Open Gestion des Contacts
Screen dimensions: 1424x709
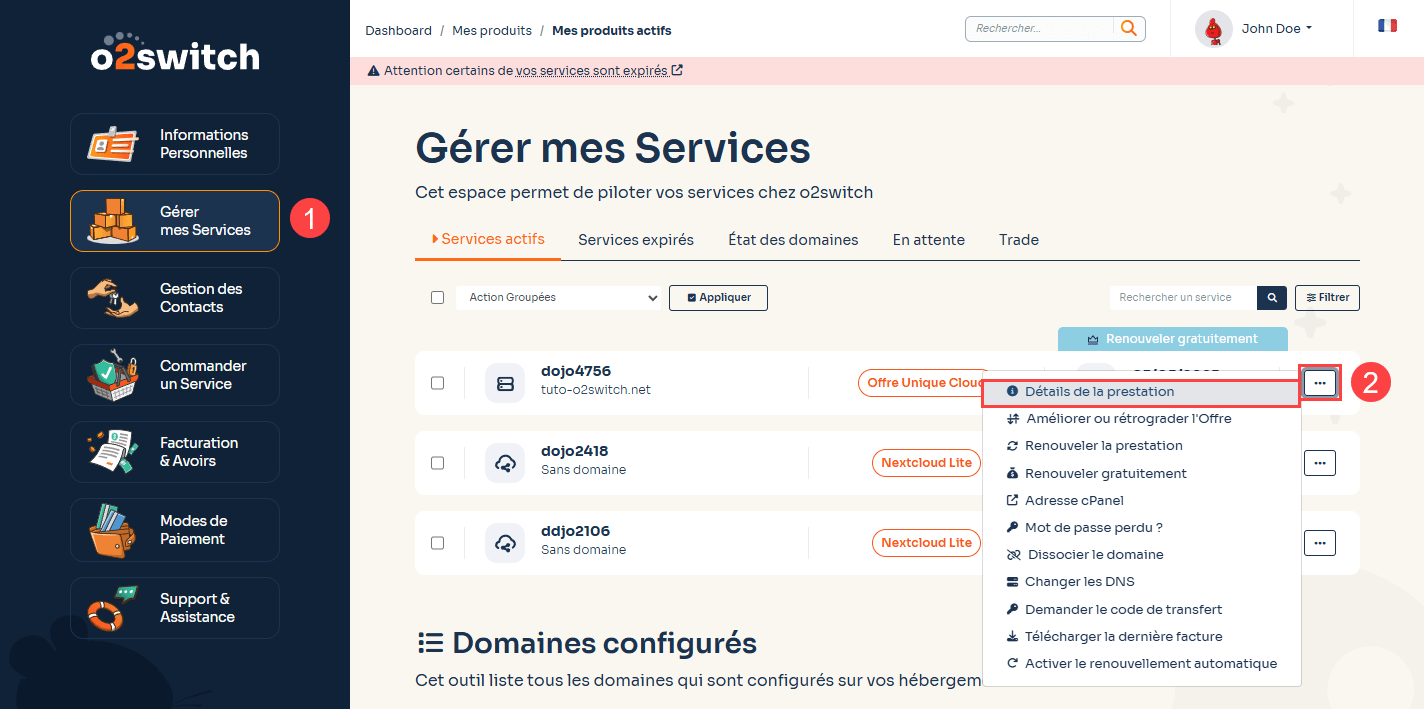click(x=174, y=297)
